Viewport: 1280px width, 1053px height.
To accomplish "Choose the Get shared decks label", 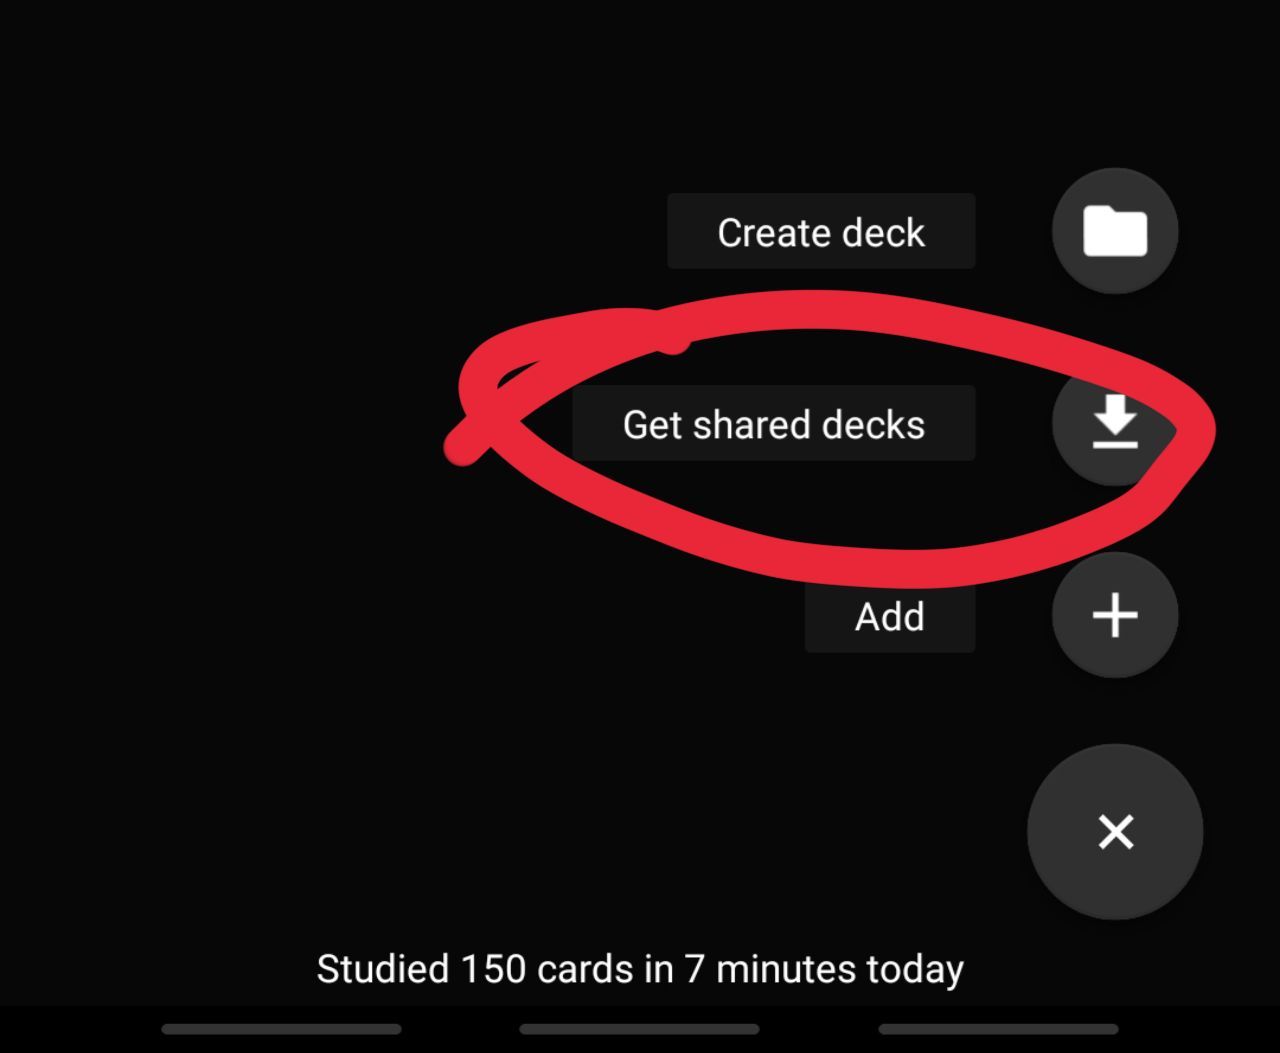I will (x=774, y=424).
